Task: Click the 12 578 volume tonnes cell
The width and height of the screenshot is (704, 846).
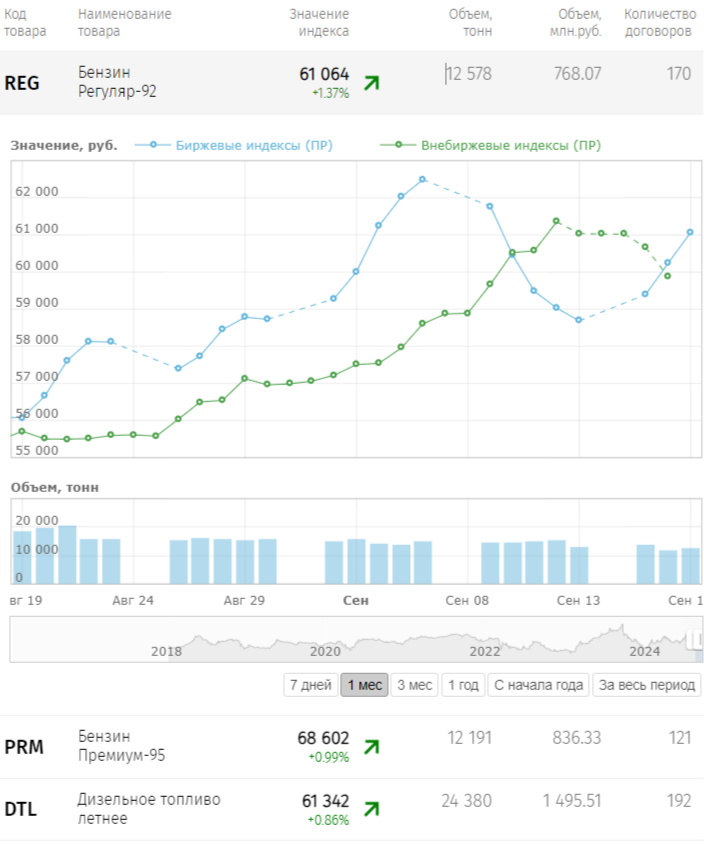Action: pyautogui.click(x=469, y=73)
